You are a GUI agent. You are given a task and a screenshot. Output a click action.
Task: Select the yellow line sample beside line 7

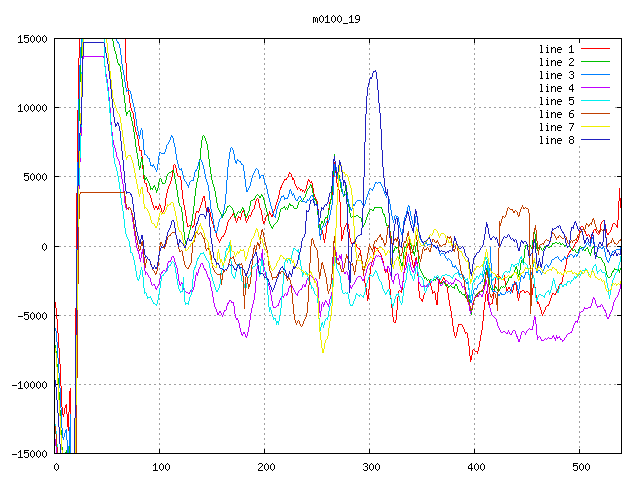[596, 127]
